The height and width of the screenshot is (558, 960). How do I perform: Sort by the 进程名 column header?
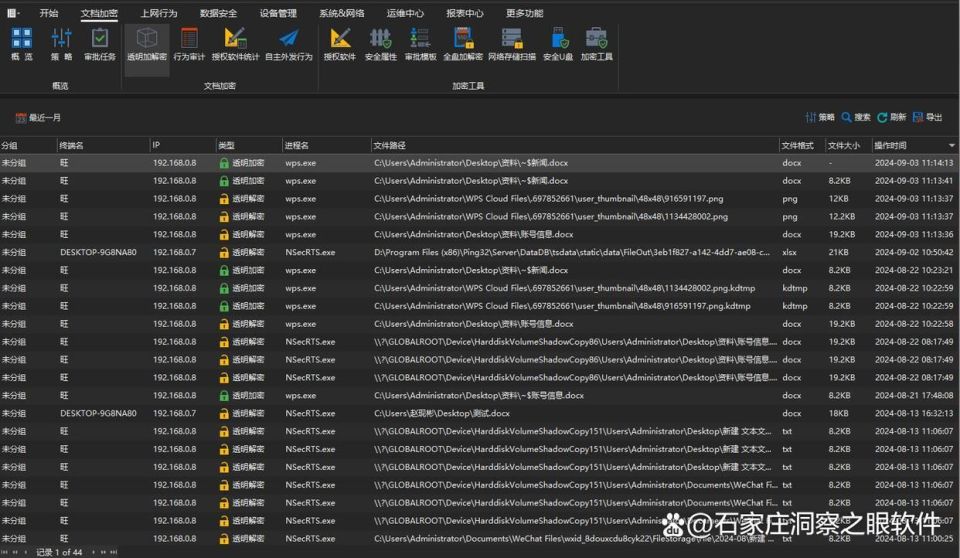(326, 145)
